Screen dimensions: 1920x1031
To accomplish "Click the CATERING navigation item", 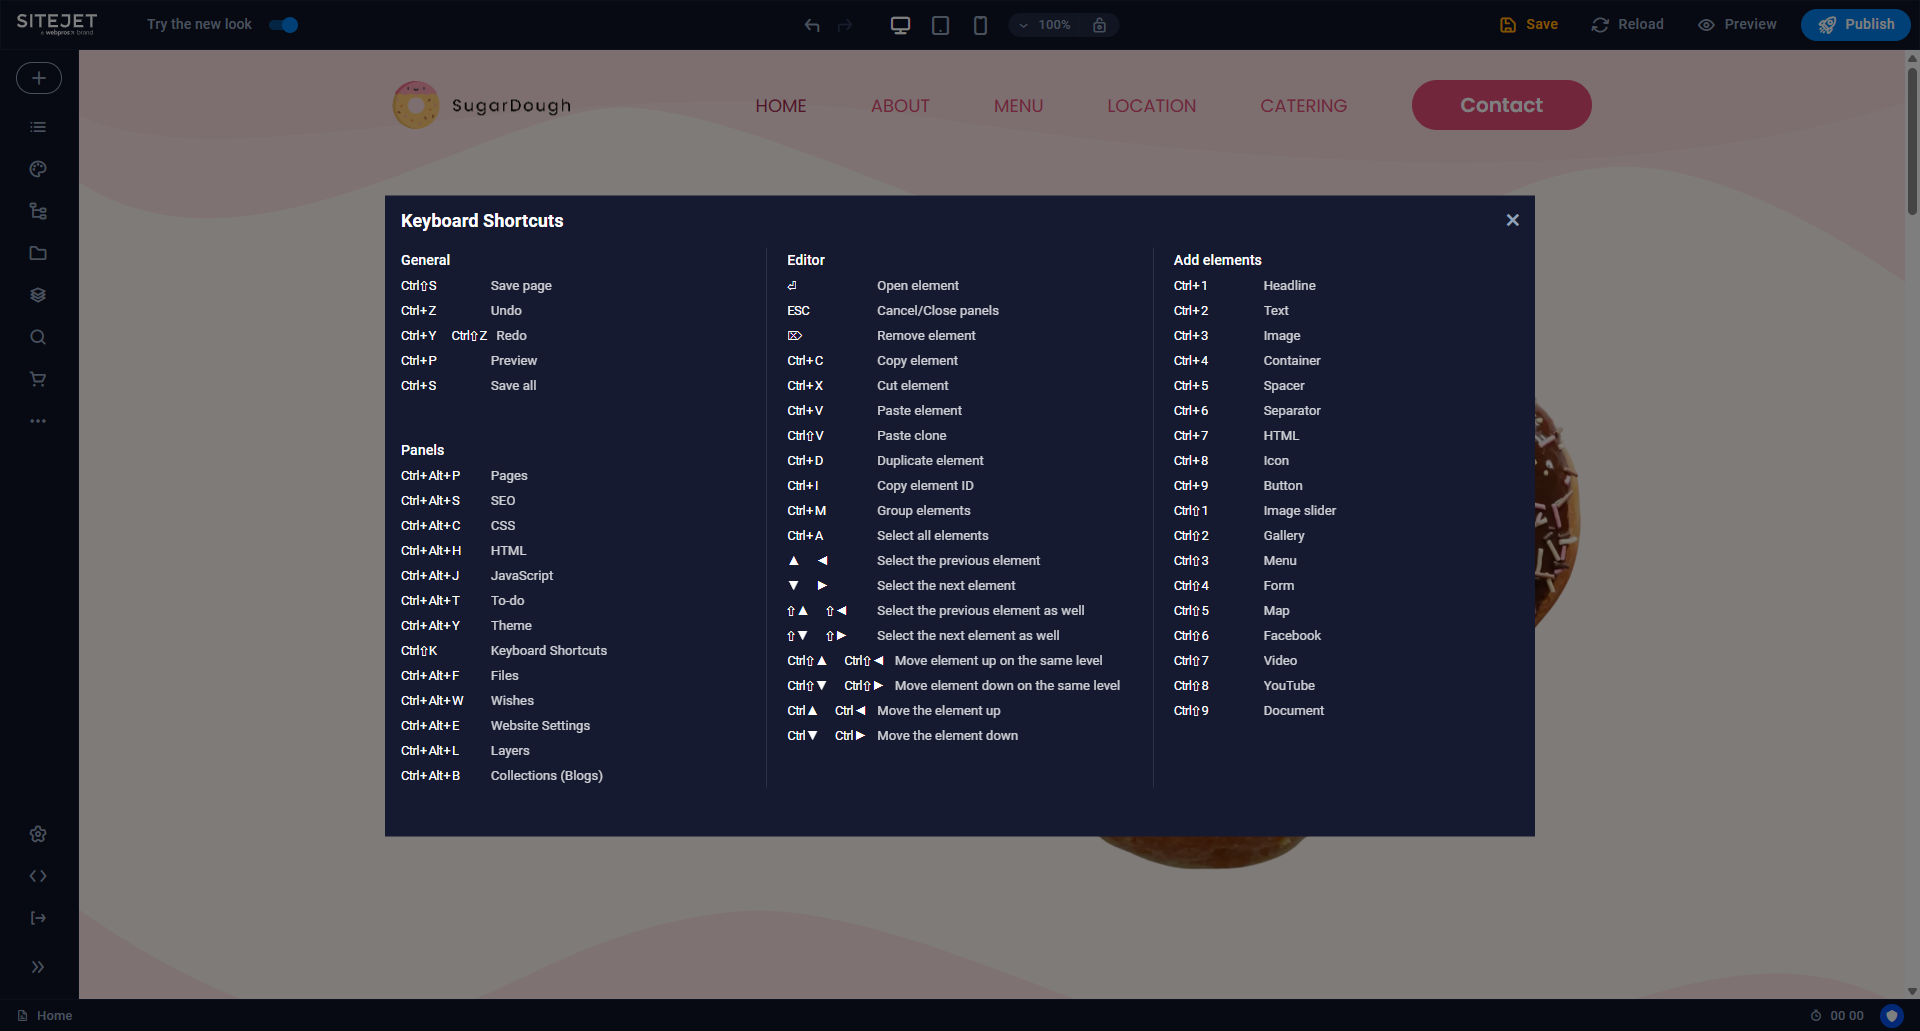I will tap(1303, 106).
